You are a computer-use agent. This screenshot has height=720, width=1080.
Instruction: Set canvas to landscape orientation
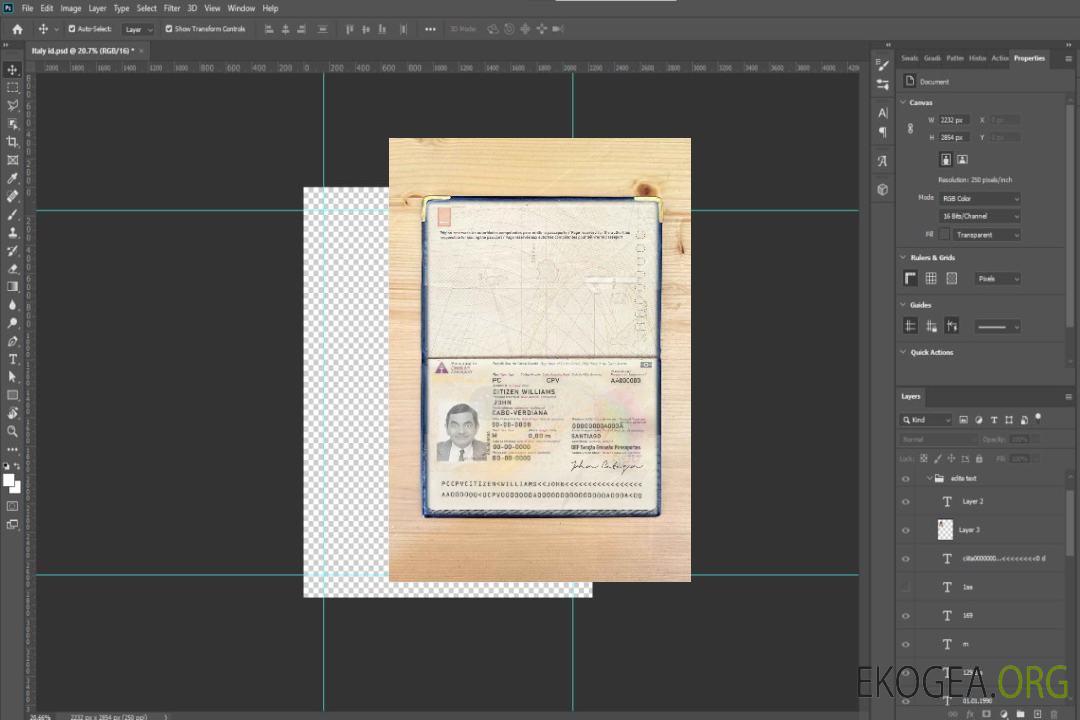click(962, 159)
